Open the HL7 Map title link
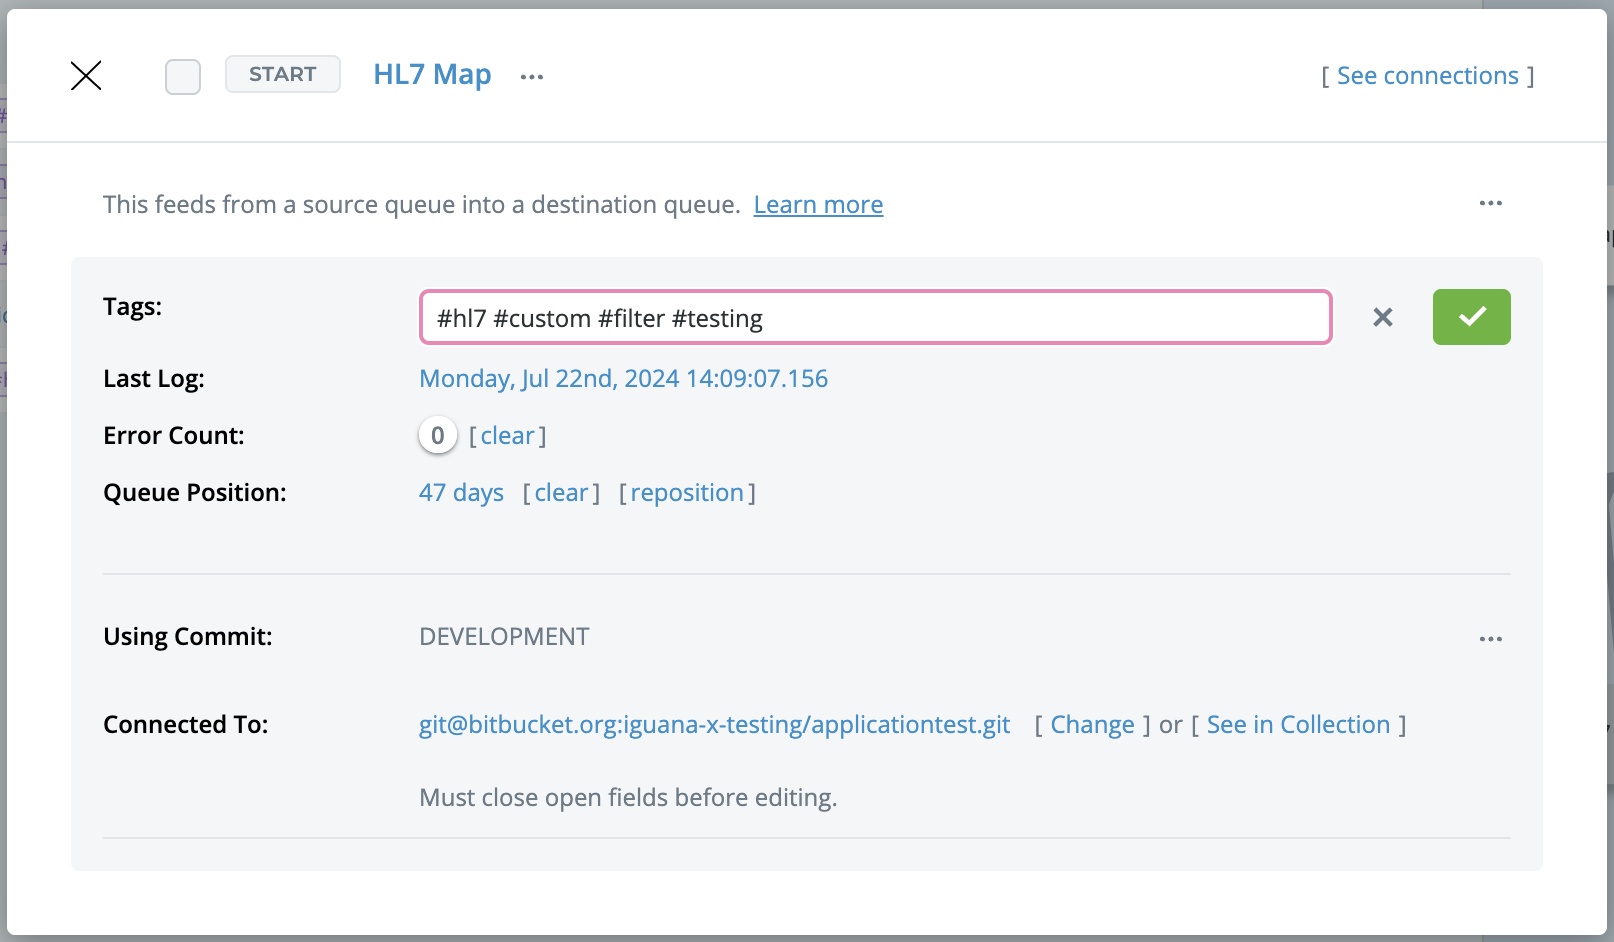 432,75
